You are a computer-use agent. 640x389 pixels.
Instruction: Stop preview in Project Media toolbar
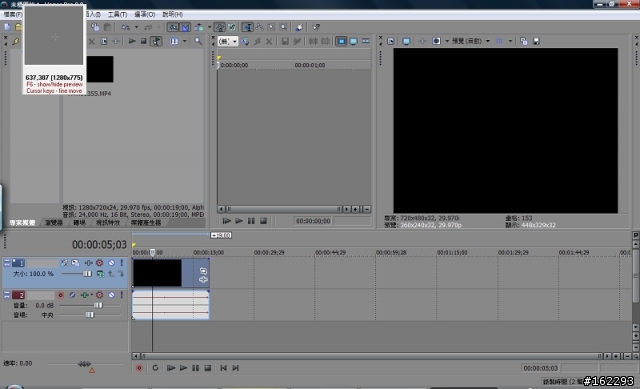click(x=144, y=41)
